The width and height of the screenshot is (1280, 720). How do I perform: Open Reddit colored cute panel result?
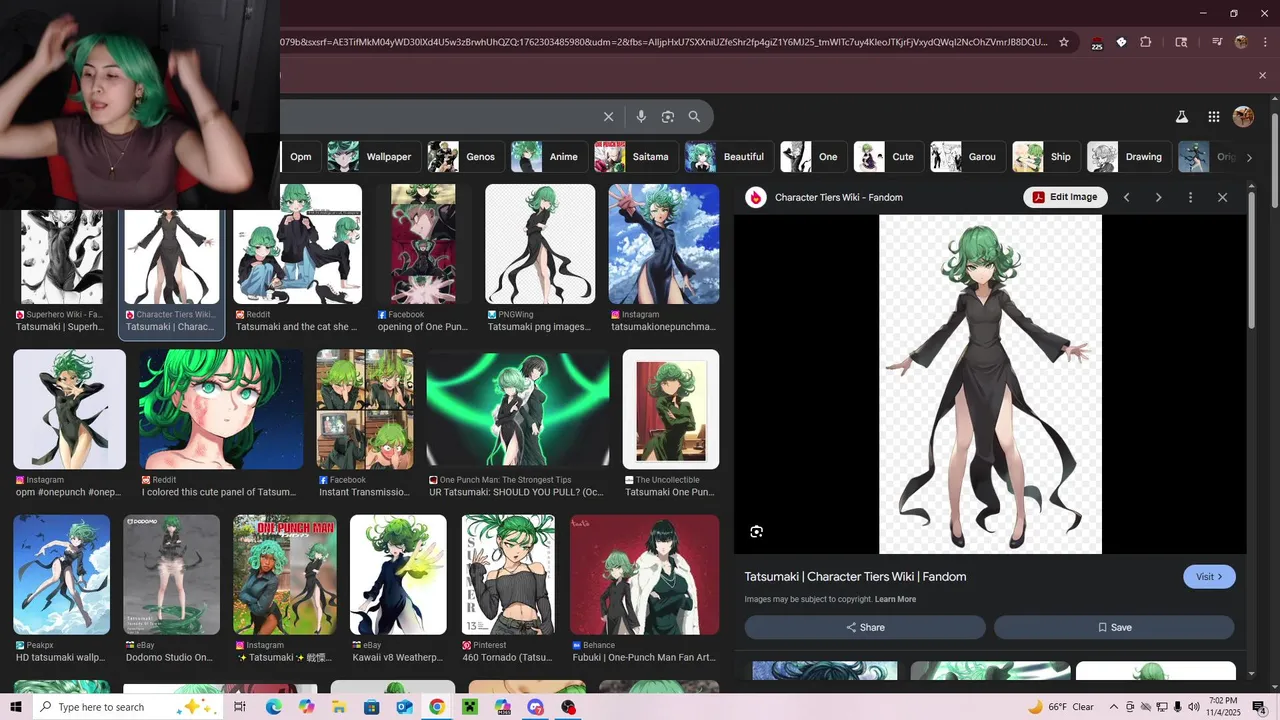pyautogui.click(x=221, y=424)
